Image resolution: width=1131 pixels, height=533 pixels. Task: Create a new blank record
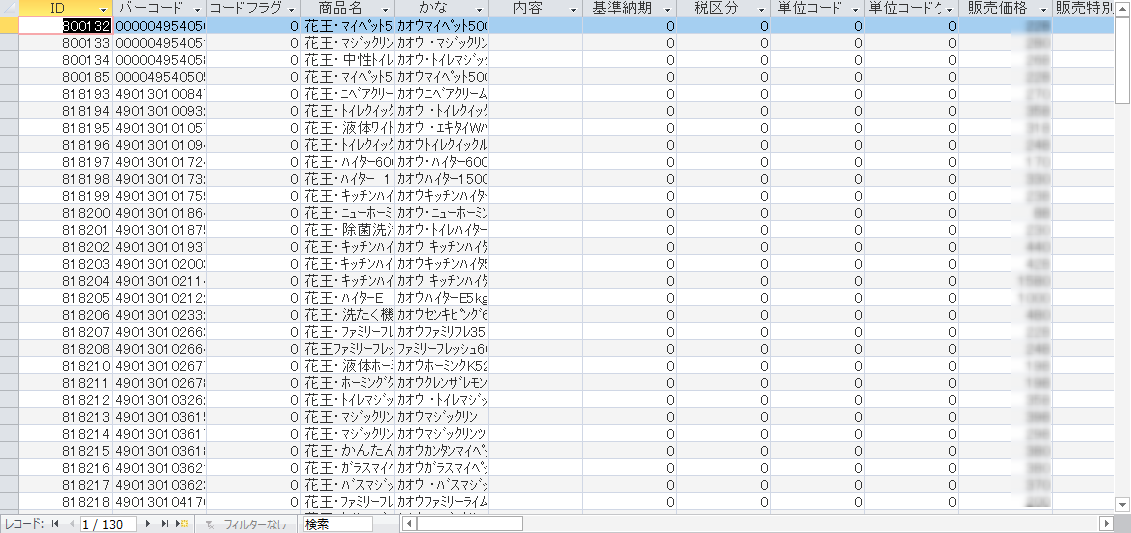tap(182, 524)
